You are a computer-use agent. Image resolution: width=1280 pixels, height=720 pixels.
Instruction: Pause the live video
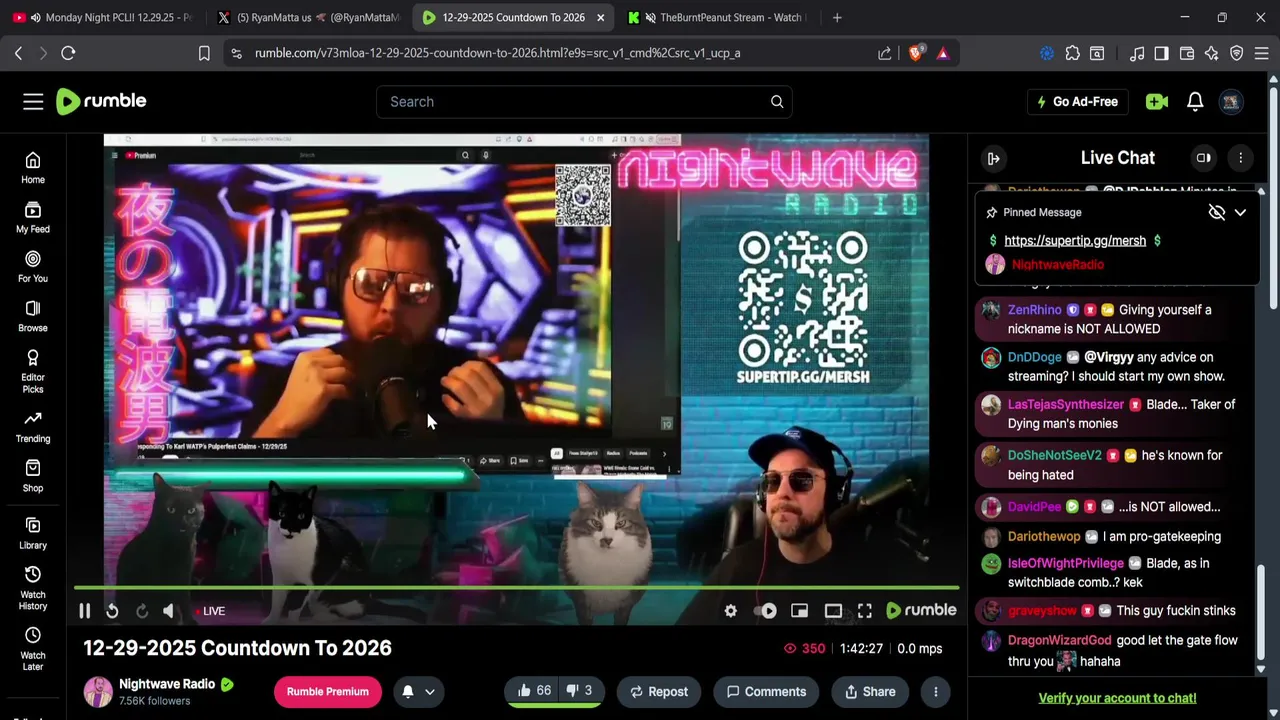(85, 611)
